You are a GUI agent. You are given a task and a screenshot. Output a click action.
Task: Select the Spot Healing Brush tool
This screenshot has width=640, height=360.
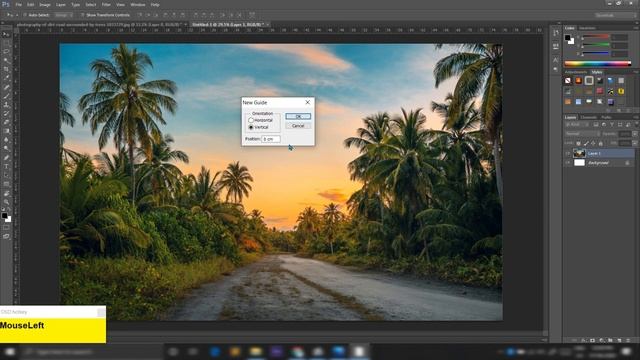click(x=6, y=87)
